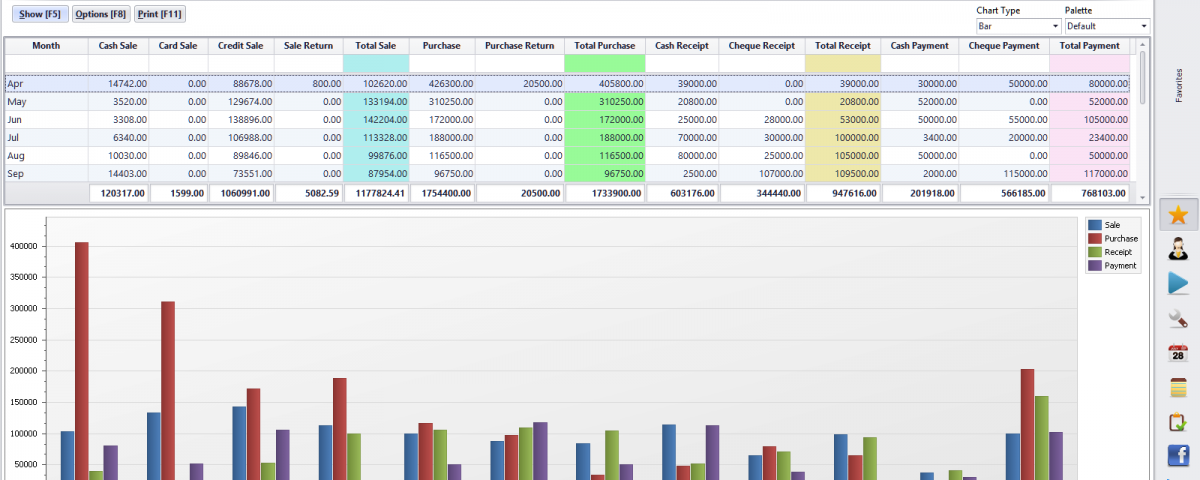Toggle the Sale series in chart legend

click(x=1112, y=225)
